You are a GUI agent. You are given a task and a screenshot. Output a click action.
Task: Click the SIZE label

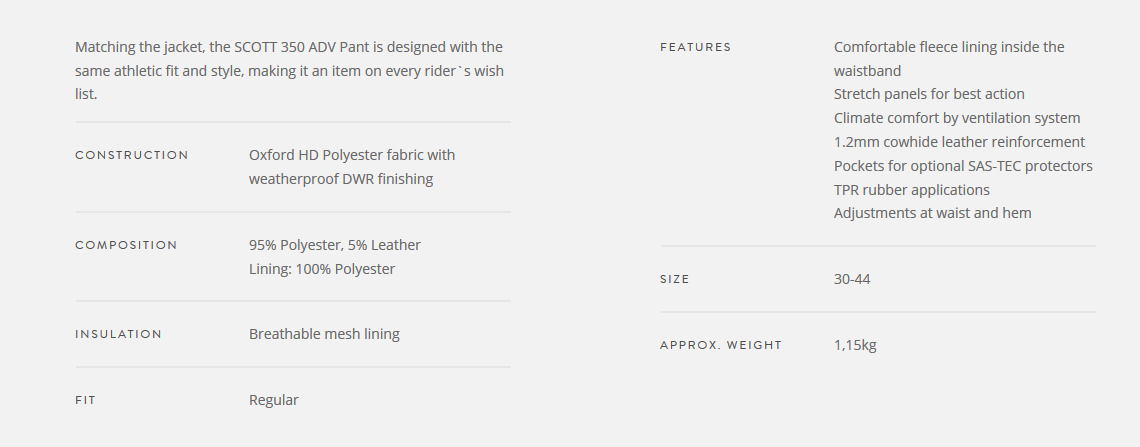[x=675, y=279]
